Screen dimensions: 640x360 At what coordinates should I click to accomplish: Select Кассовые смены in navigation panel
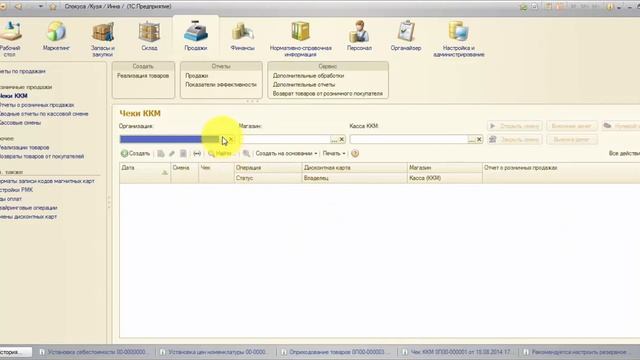20,123
